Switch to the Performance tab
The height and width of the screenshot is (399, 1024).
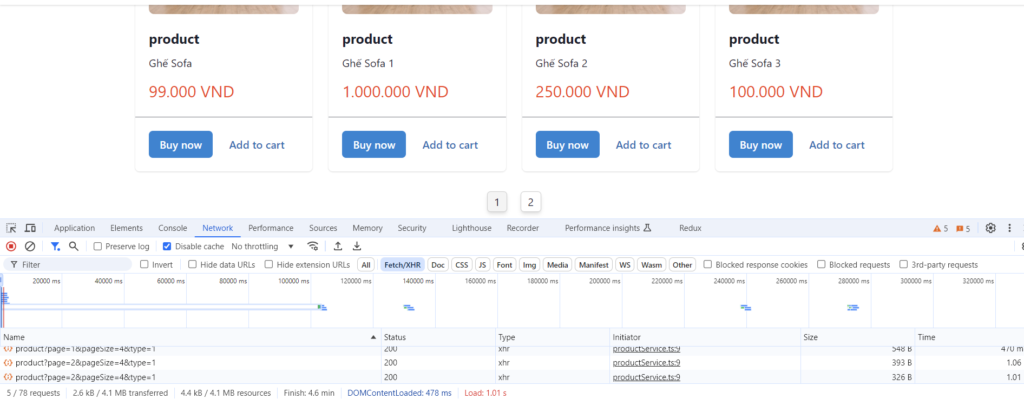click(271, 228)
